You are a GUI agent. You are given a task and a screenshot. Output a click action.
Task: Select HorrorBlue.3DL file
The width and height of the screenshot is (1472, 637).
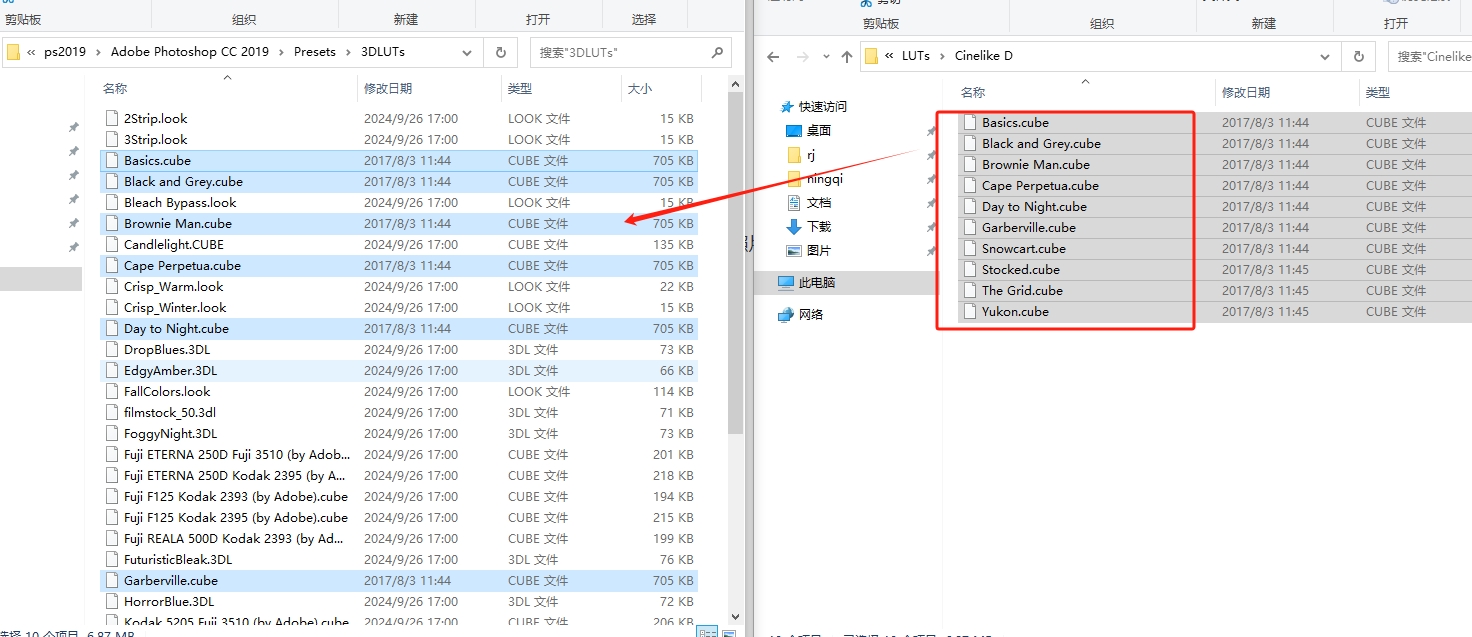[399, 601]
